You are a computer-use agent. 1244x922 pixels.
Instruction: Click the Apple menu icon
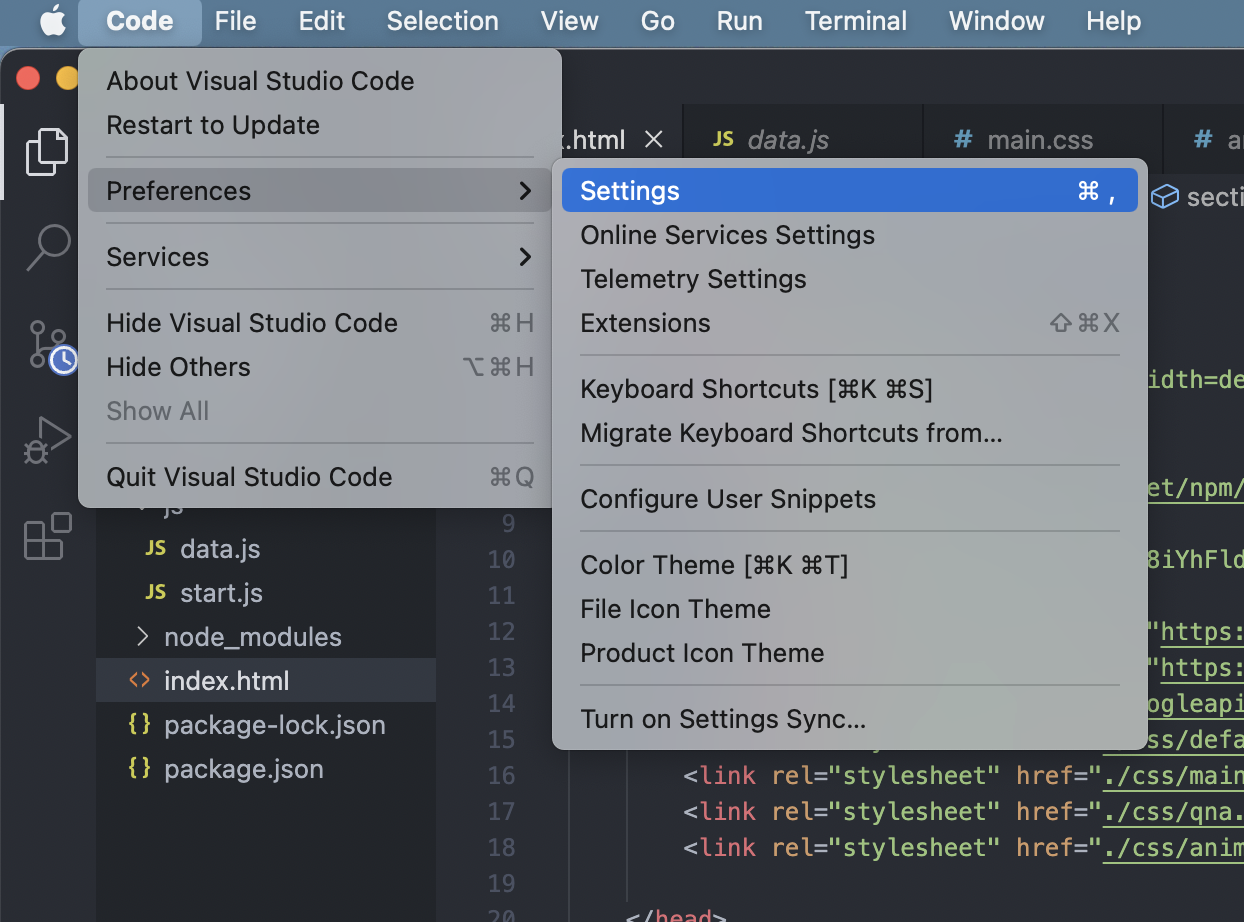52,21
